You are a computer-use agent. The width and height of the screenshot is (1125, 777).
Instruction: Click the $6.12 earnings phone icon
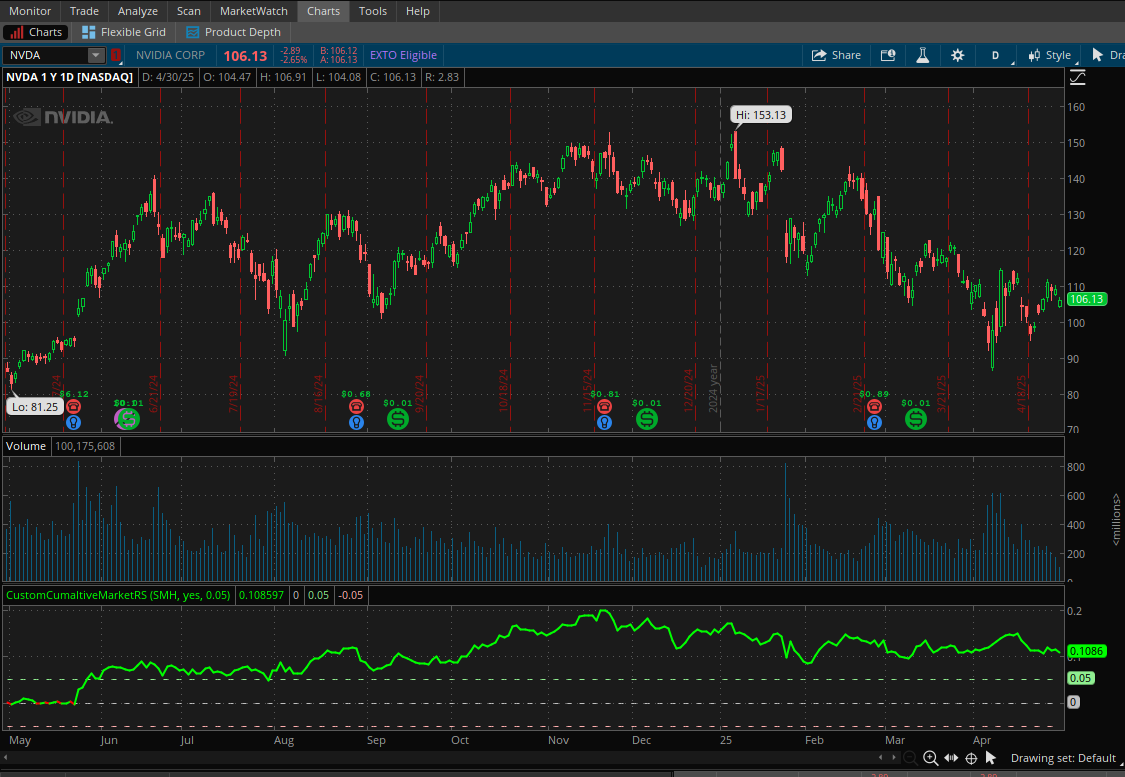point(73,407)
